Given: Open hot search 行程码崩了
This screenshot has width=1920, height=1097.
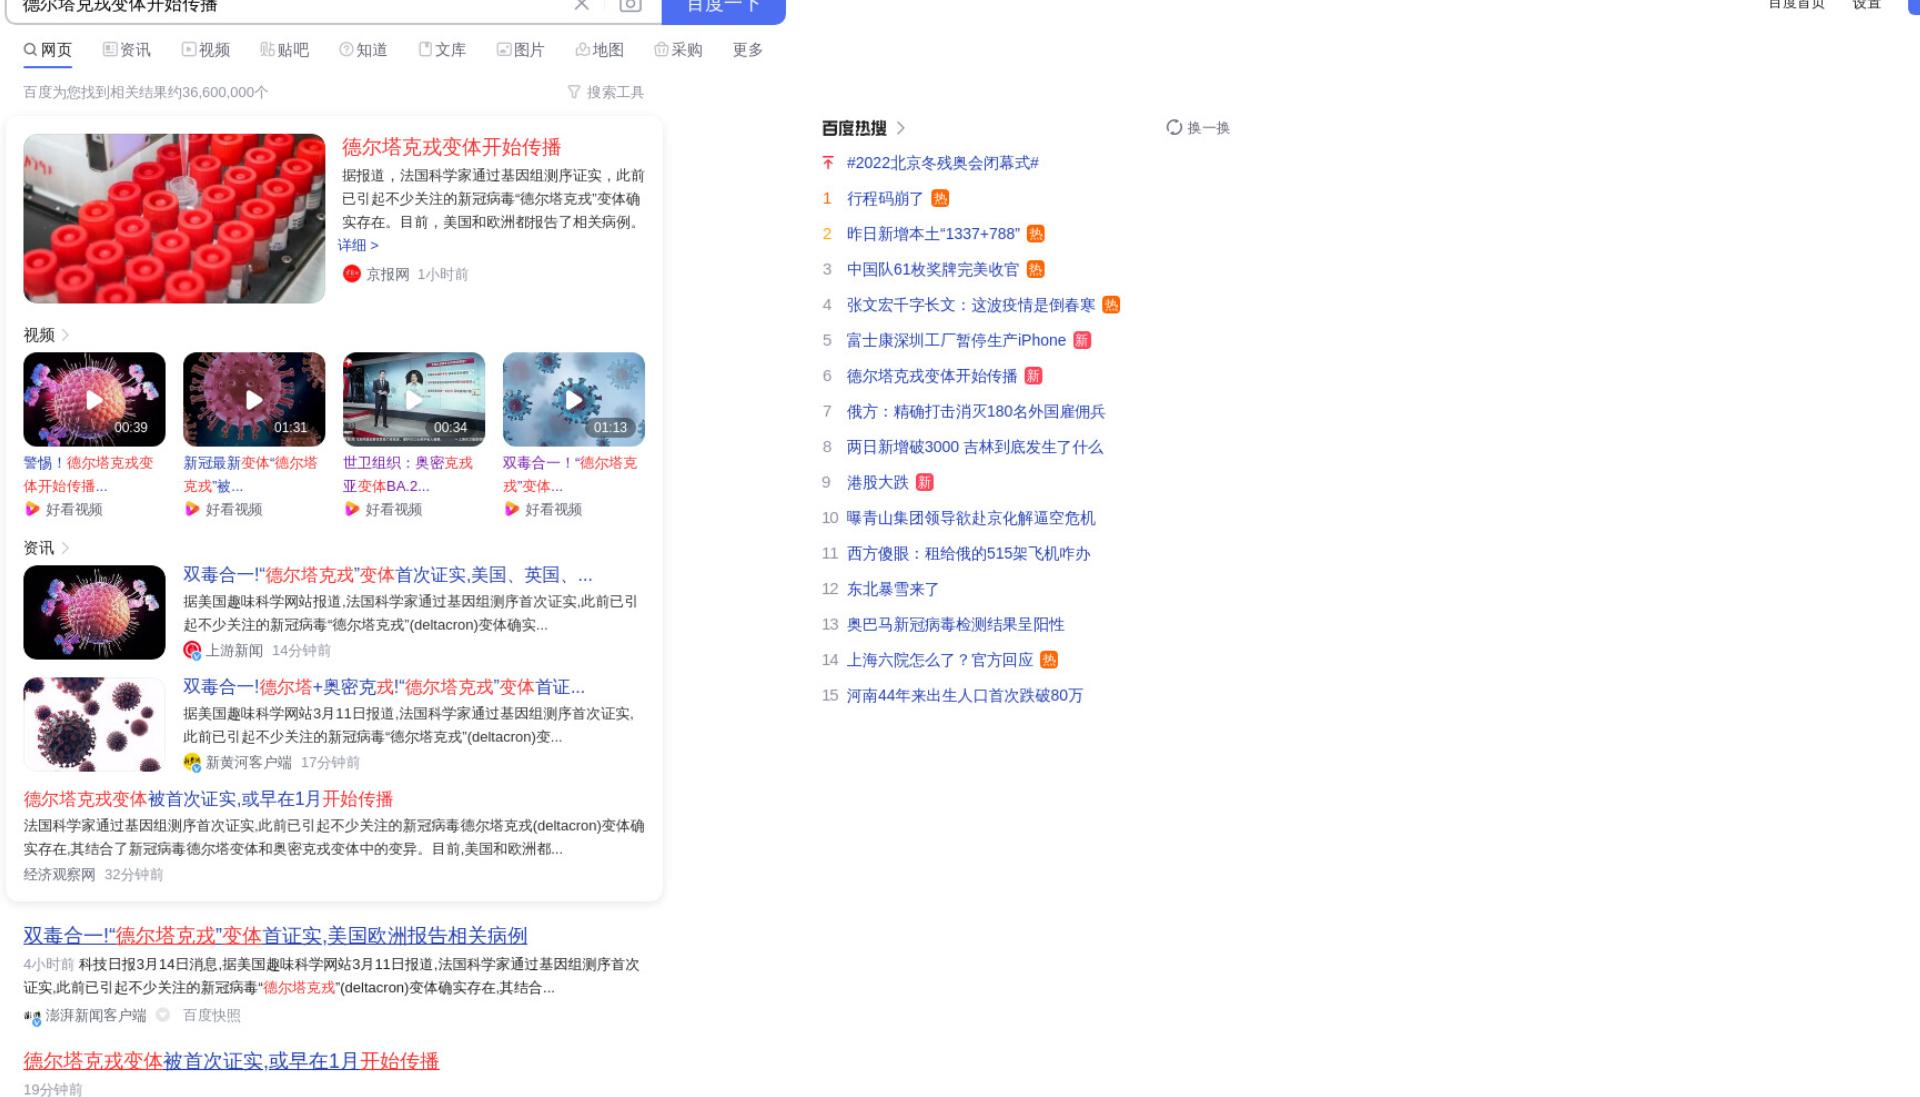Looking at the screenshot, I should point(885,198).
